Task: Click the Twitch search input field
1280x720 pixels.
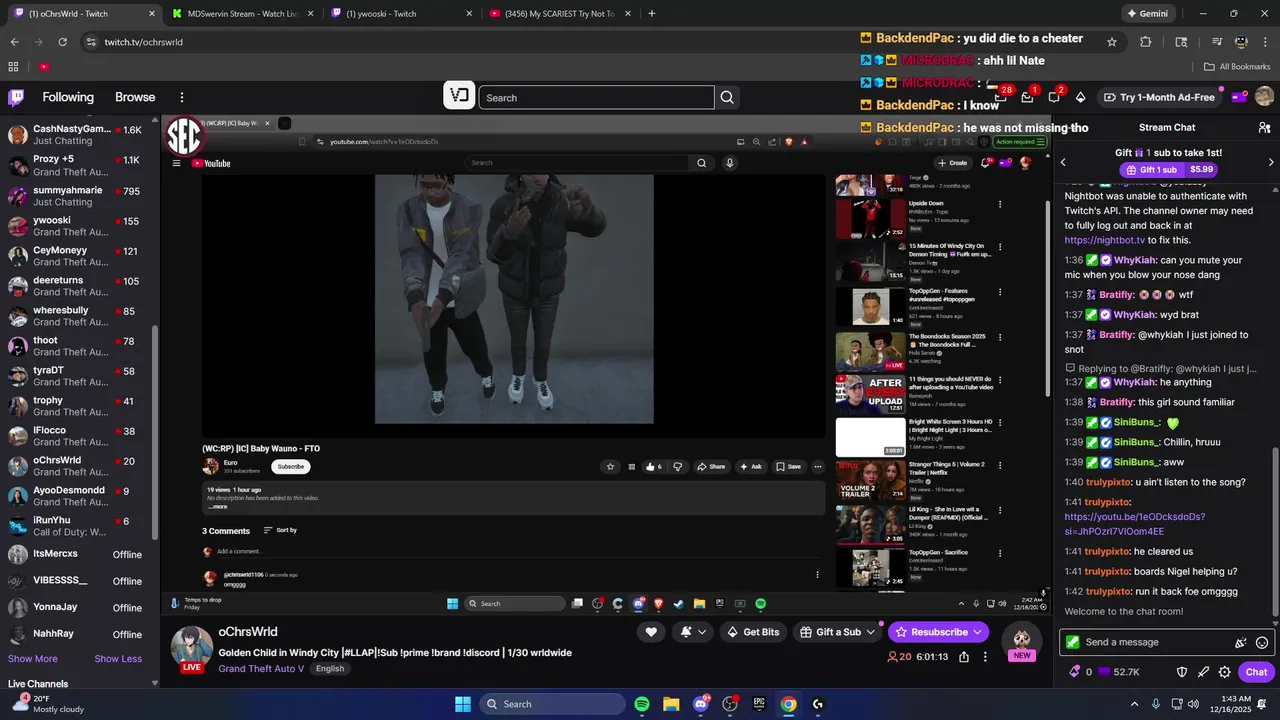Action: (597, 97)
